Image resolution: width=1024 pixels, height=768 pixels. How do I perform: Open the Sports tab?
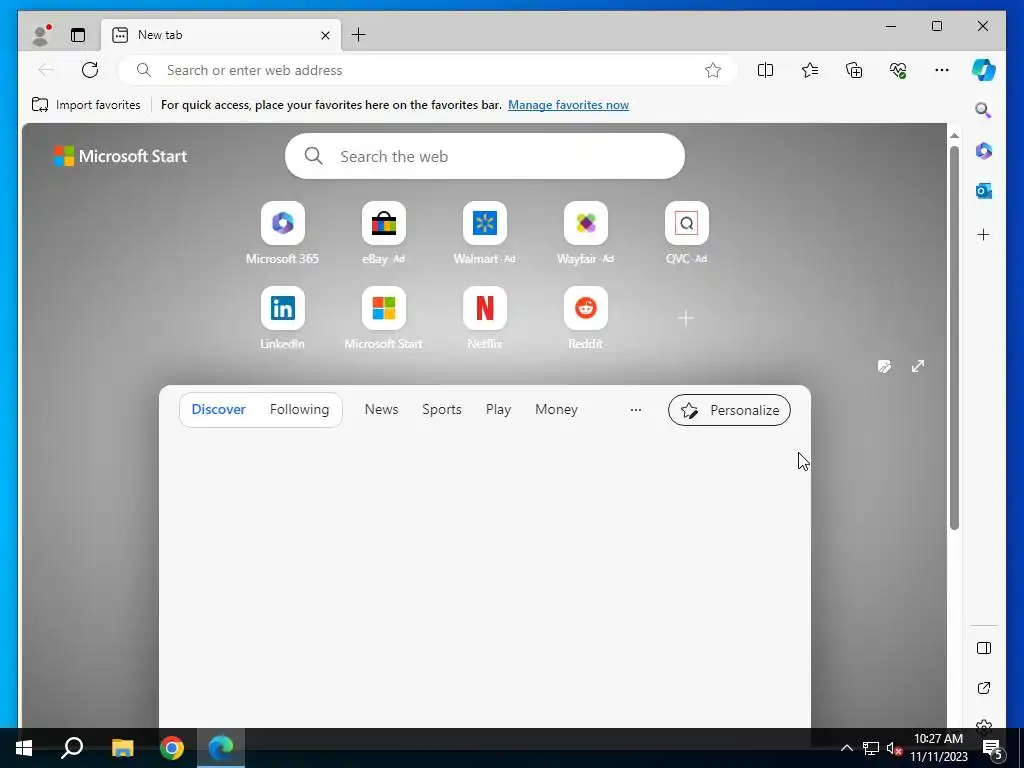pyautogui.click(x=441, y=409)
